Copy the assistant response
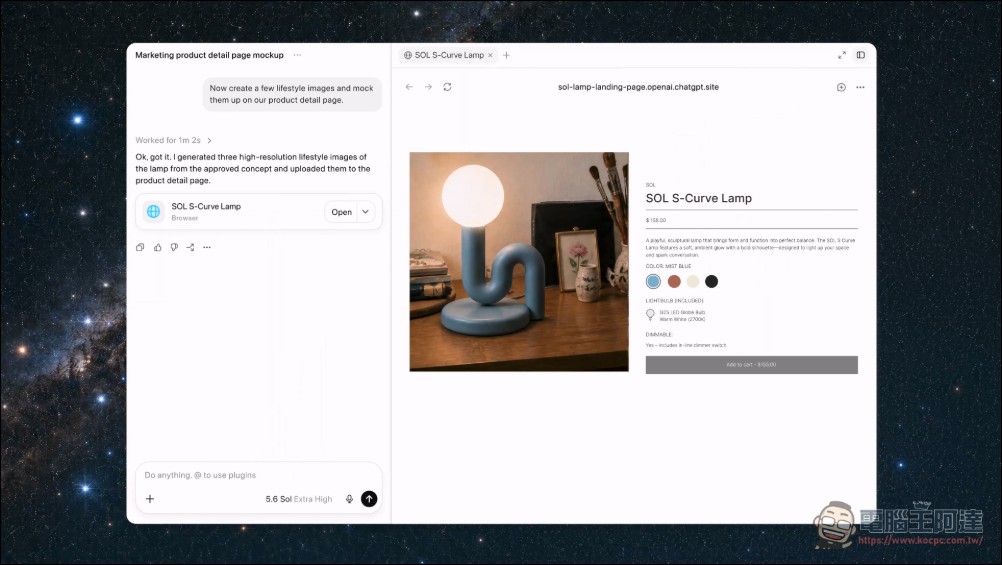Screen dimensions: 1002x565 coord(140,247)
